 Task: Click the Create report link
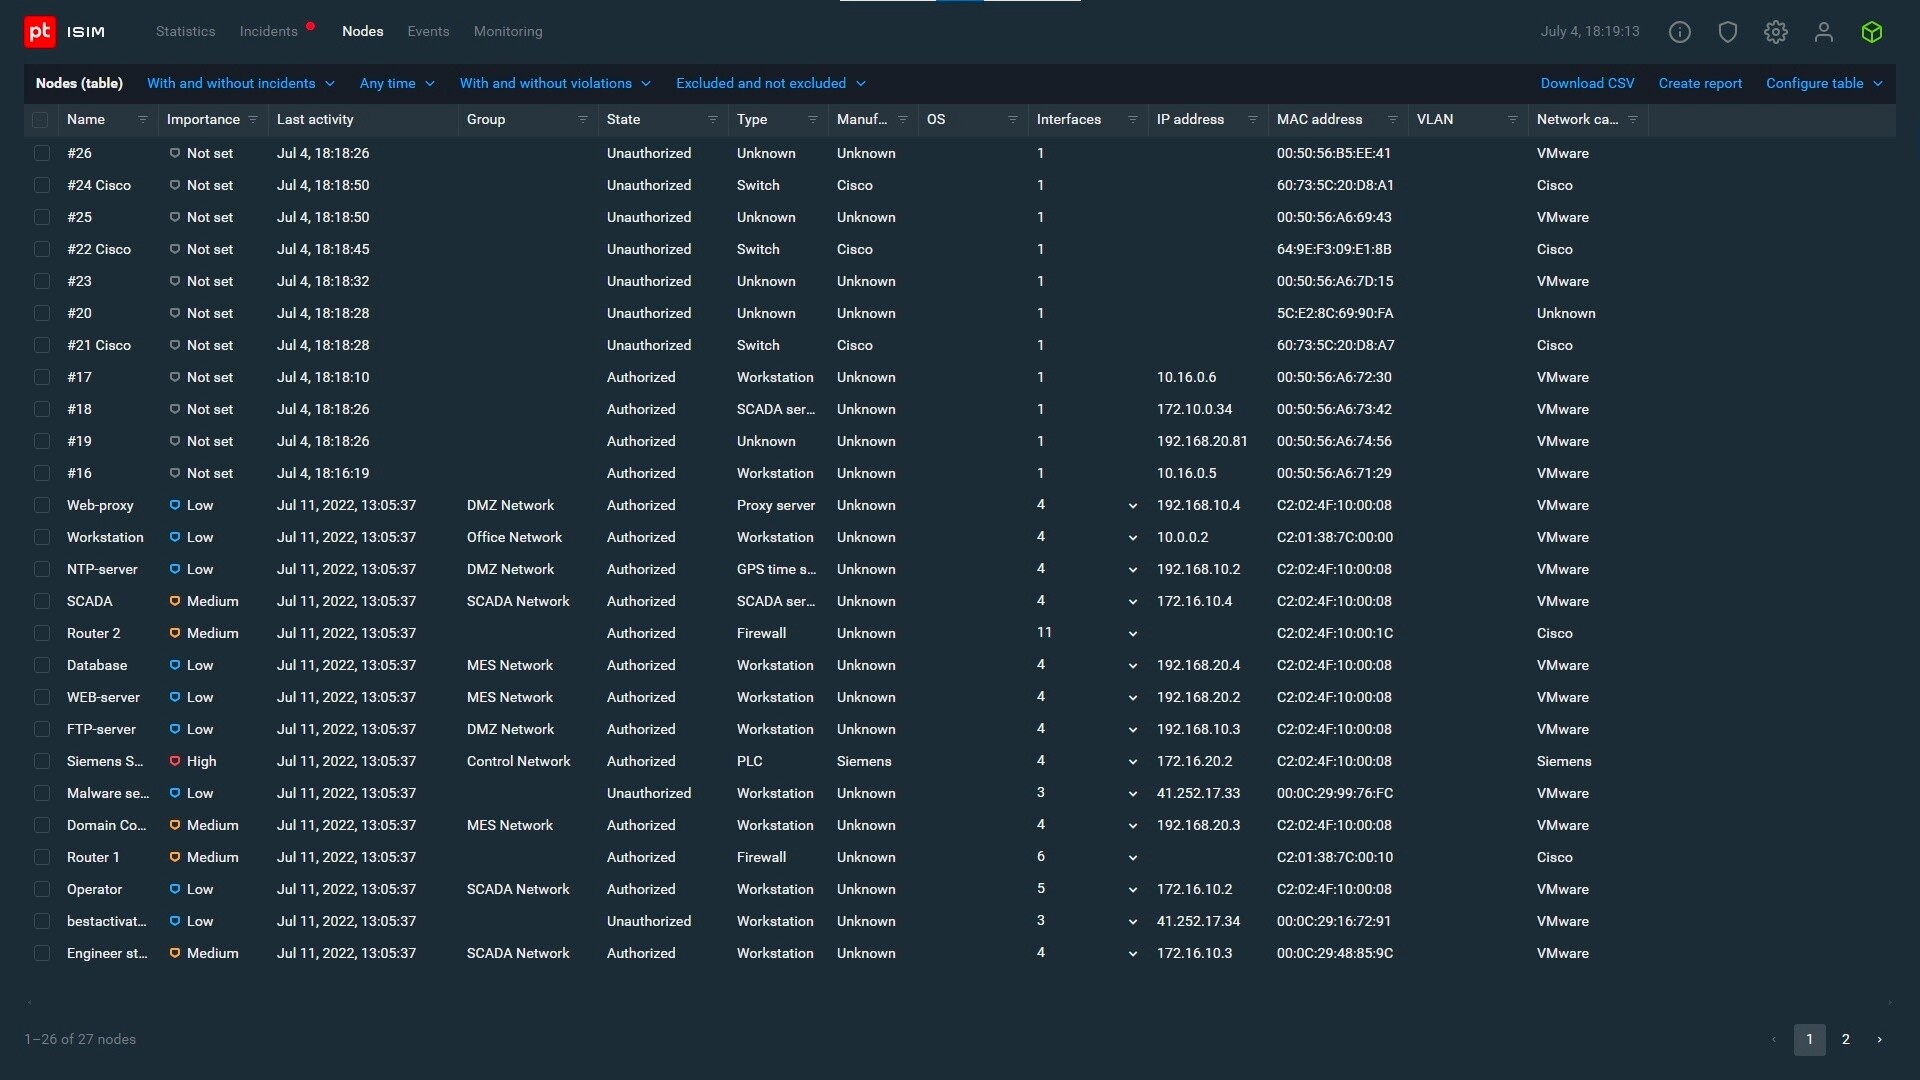1700,83
